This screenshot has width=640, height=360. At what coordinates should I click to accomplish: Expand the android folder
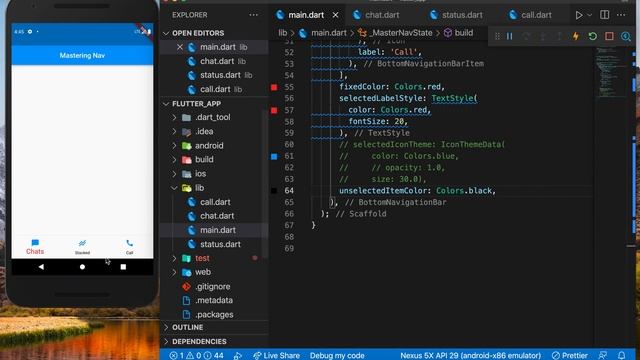(x=174, y=146)
